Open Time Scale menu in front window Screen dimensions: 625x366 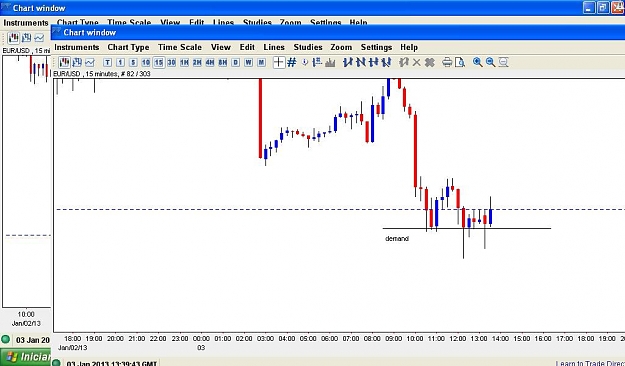(180, 47)
